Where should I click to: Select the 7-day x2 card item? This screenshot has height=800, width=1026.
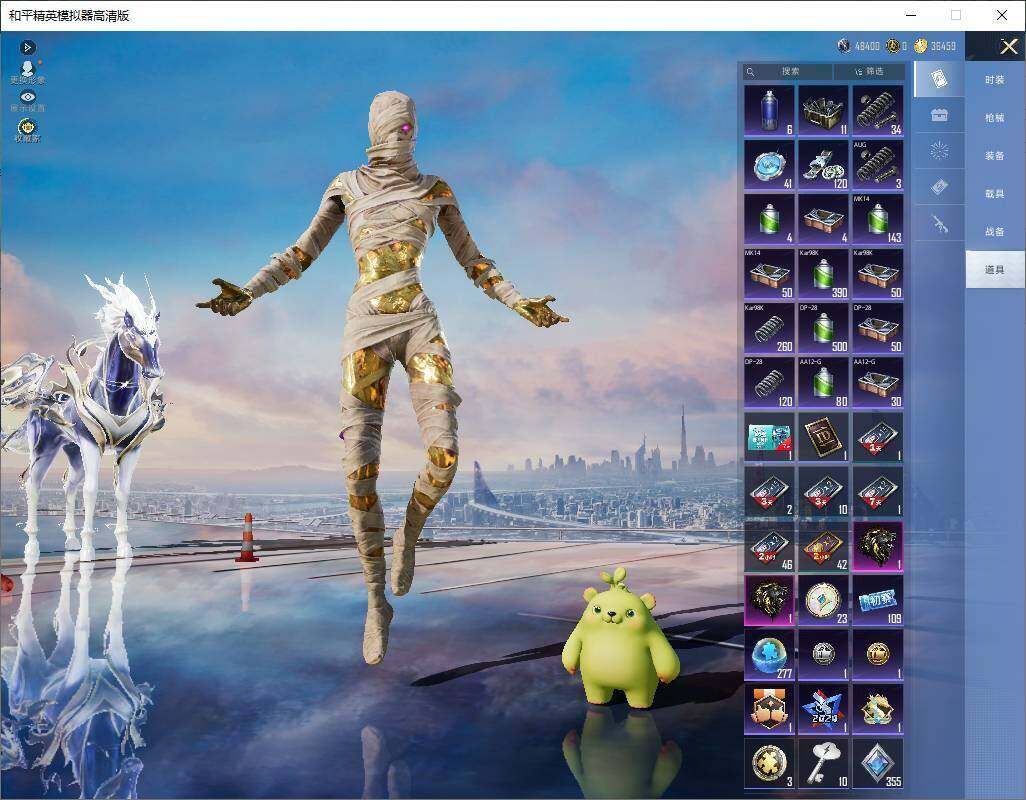tap(878, 491)
